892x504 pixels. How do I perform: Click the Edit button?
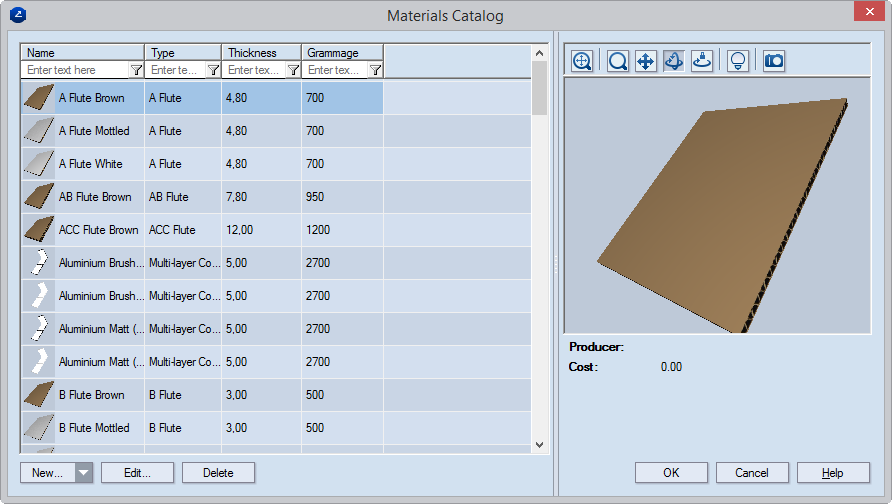pyautogui.click(x=137, y=473)
